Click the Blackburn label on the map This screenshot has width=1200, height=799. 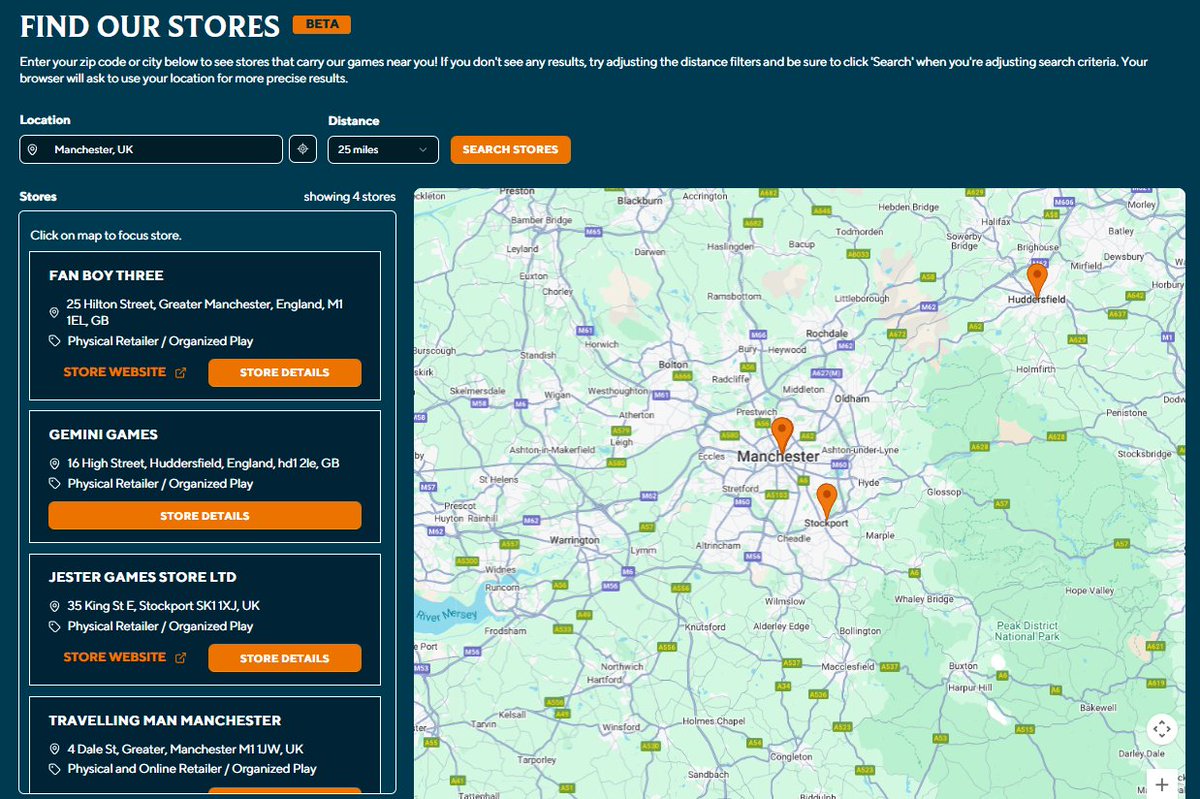coord(640,200)
